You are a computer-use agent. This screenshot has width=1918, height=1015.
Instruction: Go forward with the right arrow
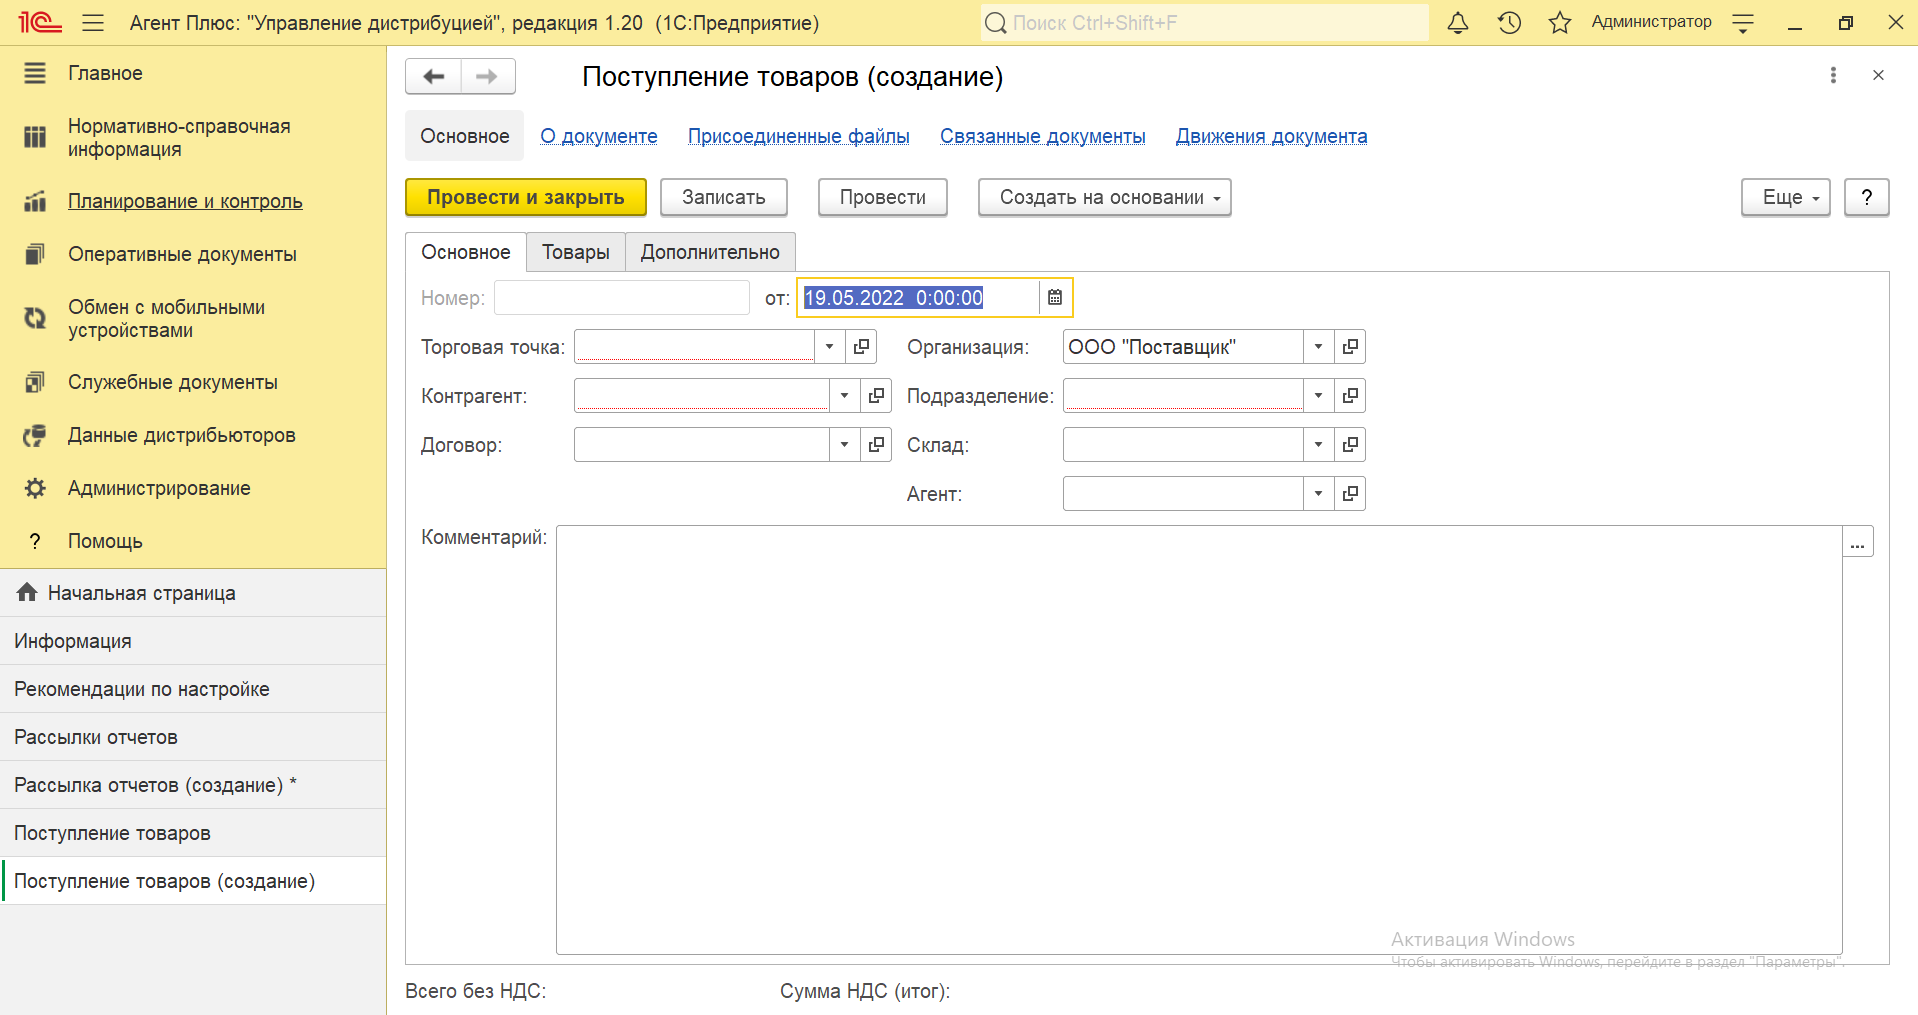[487, 76]
